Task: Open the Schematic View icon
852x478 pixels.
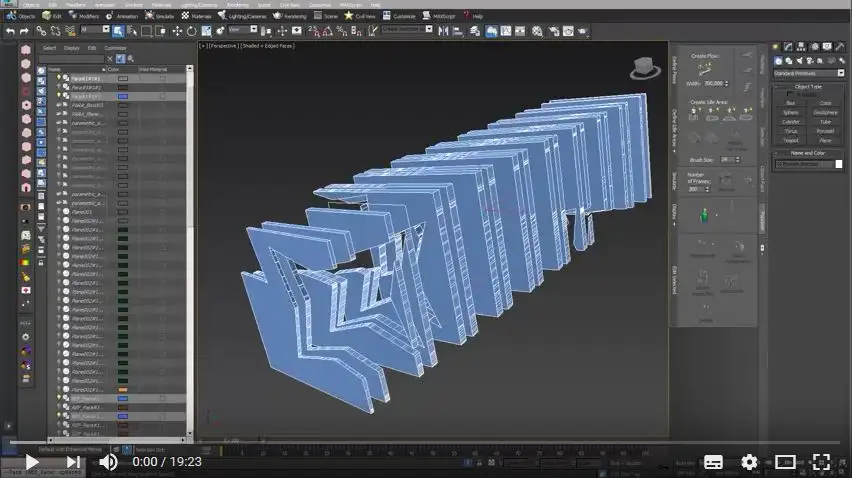Action: point(520,32)
